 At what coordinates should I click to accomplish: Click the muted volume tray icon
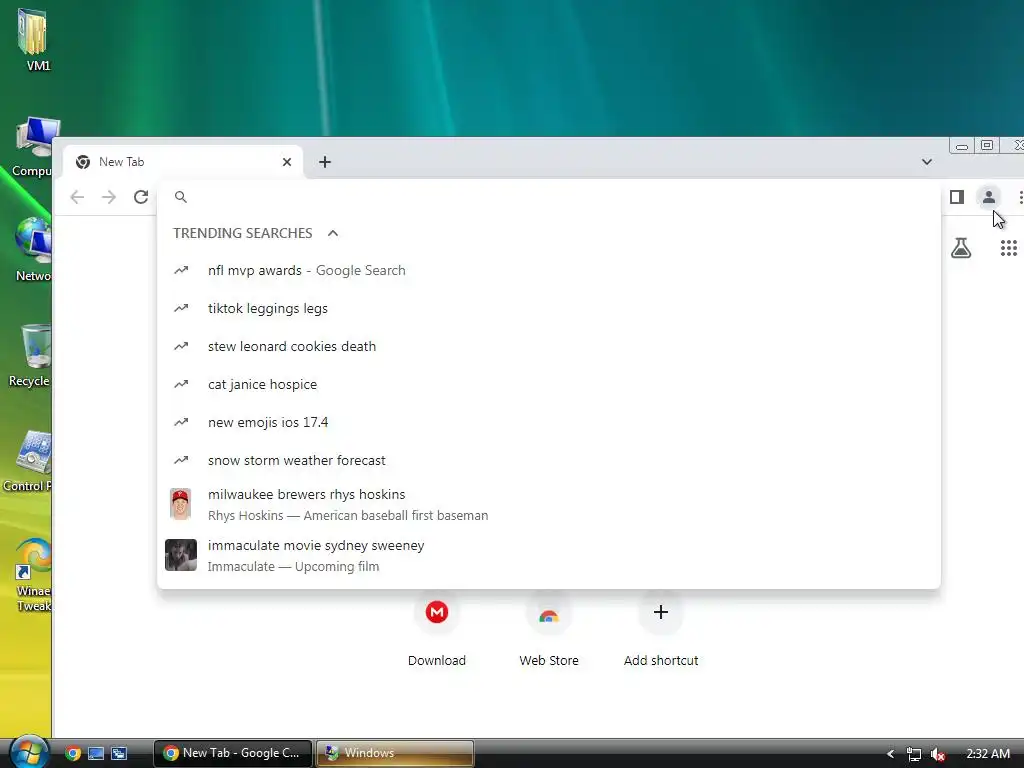(x=938, y=754)
